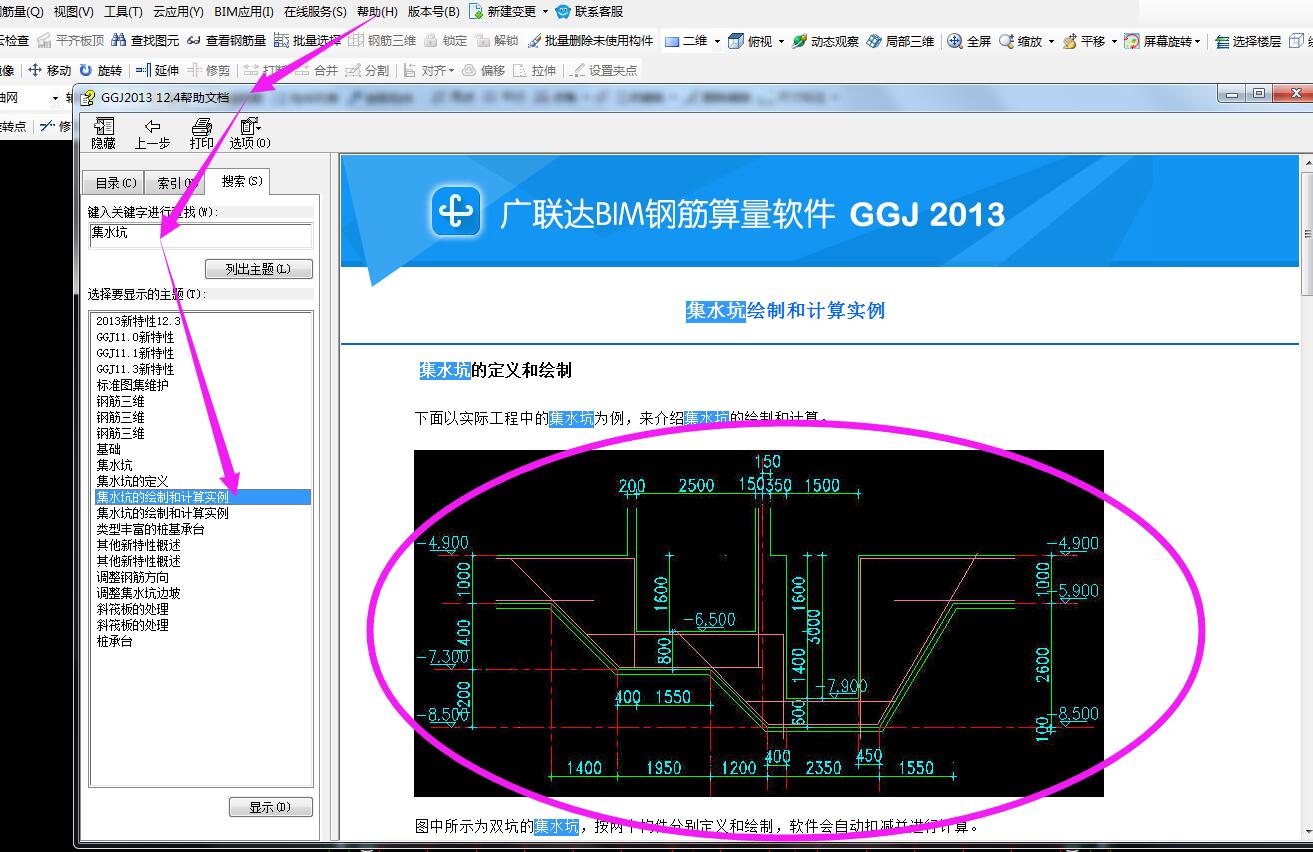The width and height of the screenshot is (1313, 852).
Task: Click the 二维 2D view button
Action: coord(686,41)
